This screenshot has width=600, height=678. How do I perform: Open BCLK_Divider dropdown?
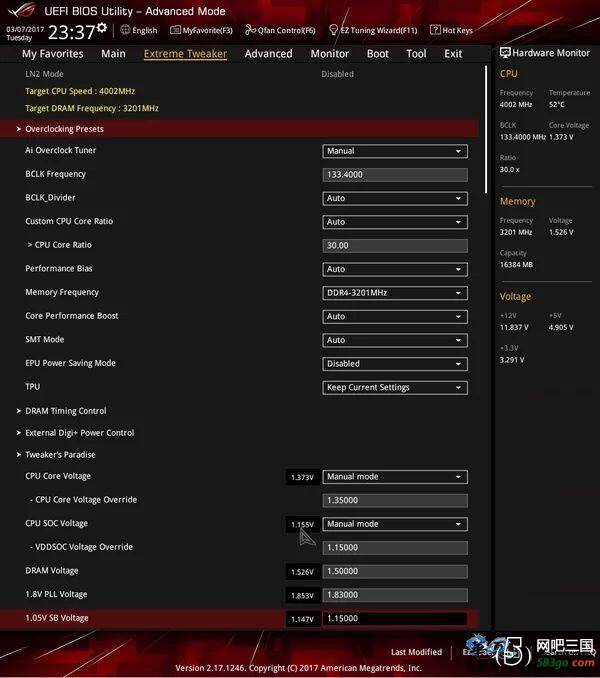[395, 198]
